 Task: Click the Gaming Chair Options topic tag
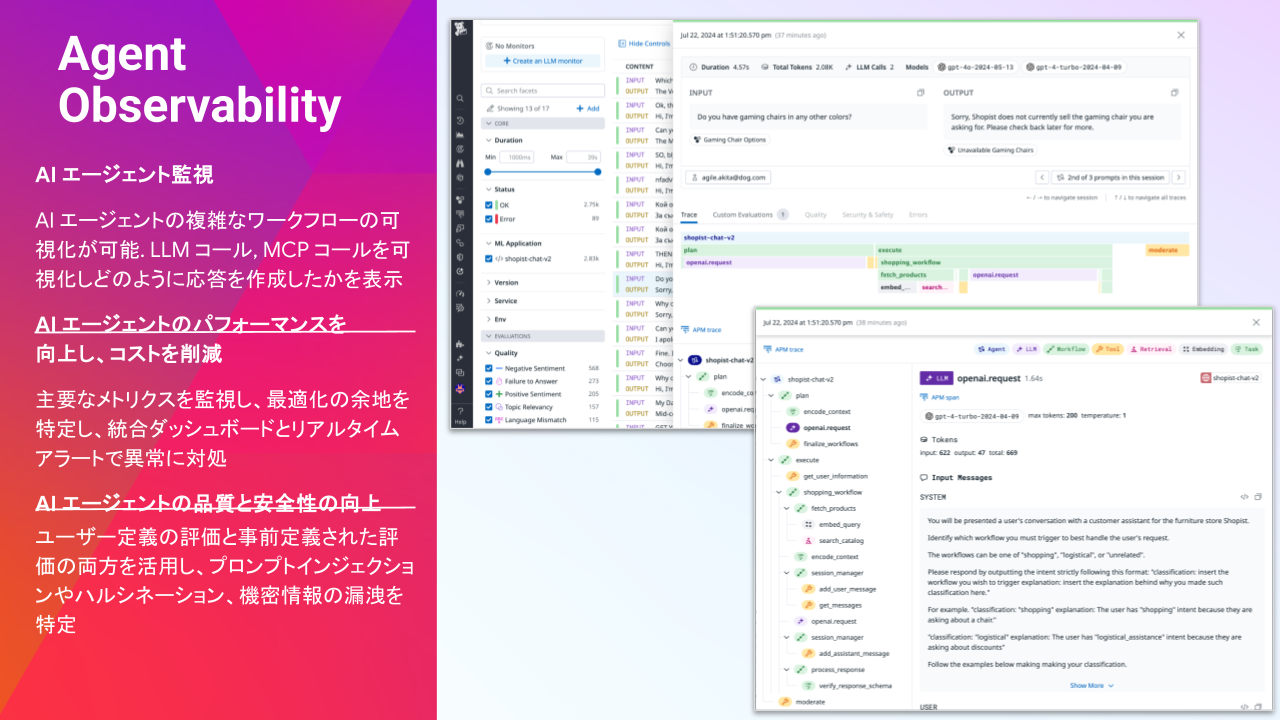[x=729, y=139]
